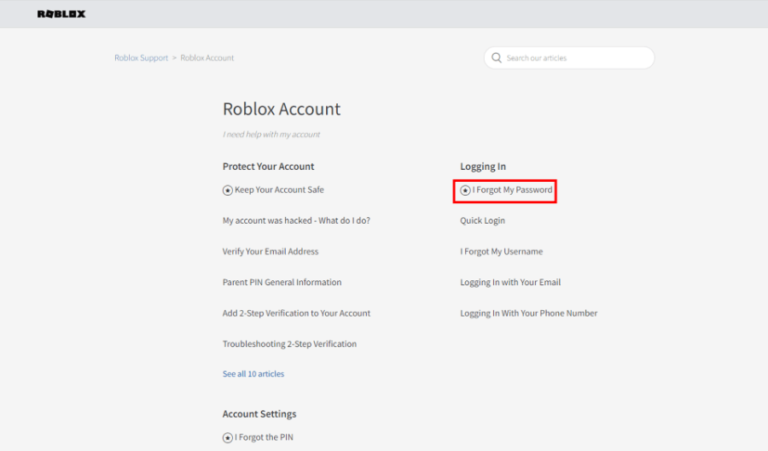Screen dimensions: 768x451
Task: Click star icon beside I Forgot the PIN
Action: point(227,437)
